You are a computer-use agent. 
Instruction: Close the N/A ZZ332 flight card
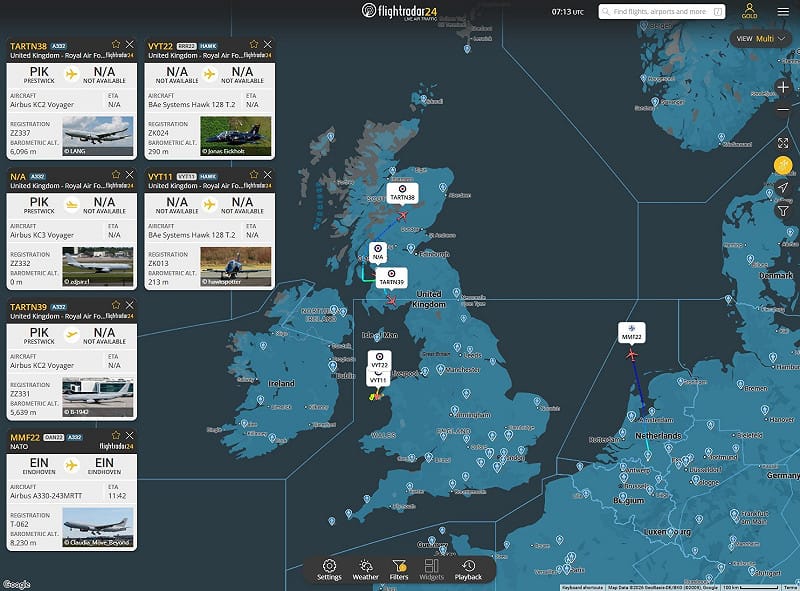[x=130, y=175]
